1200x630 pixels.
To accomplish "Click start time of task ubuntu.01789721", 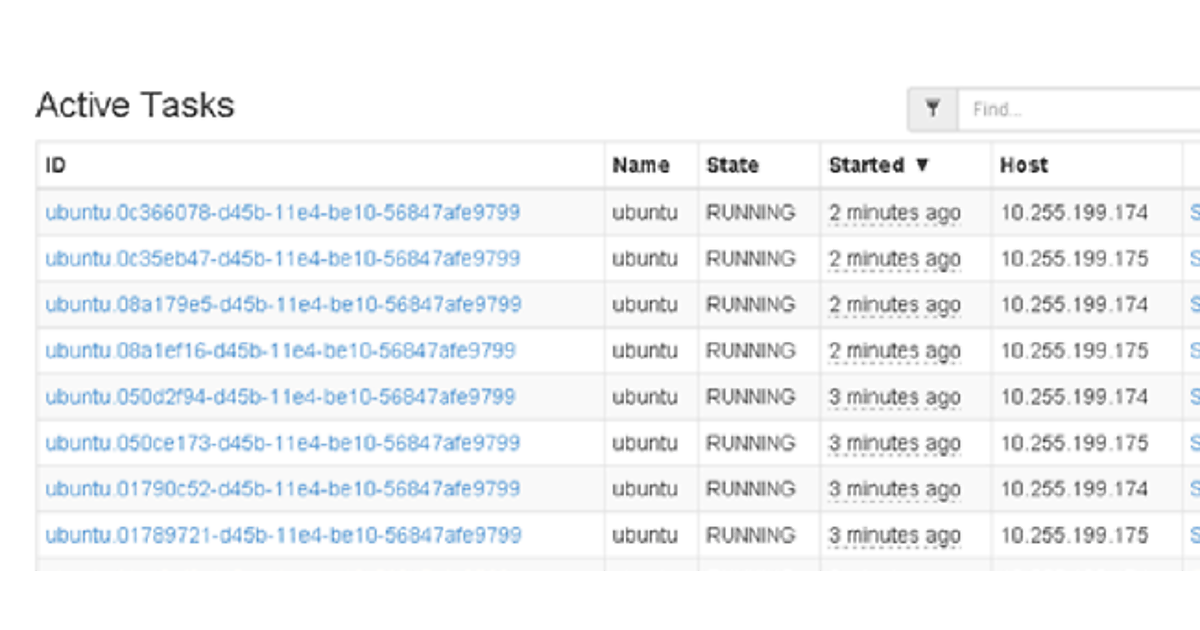I will pos(894,535).
